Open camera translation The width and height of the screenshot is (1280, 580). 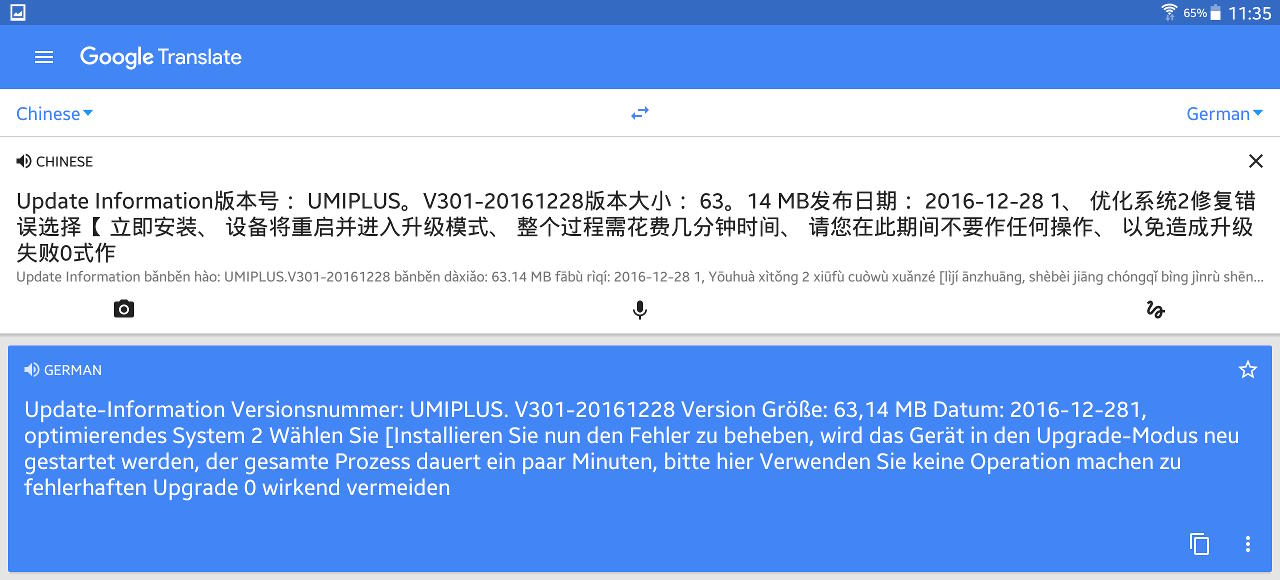tap(124, 309)
